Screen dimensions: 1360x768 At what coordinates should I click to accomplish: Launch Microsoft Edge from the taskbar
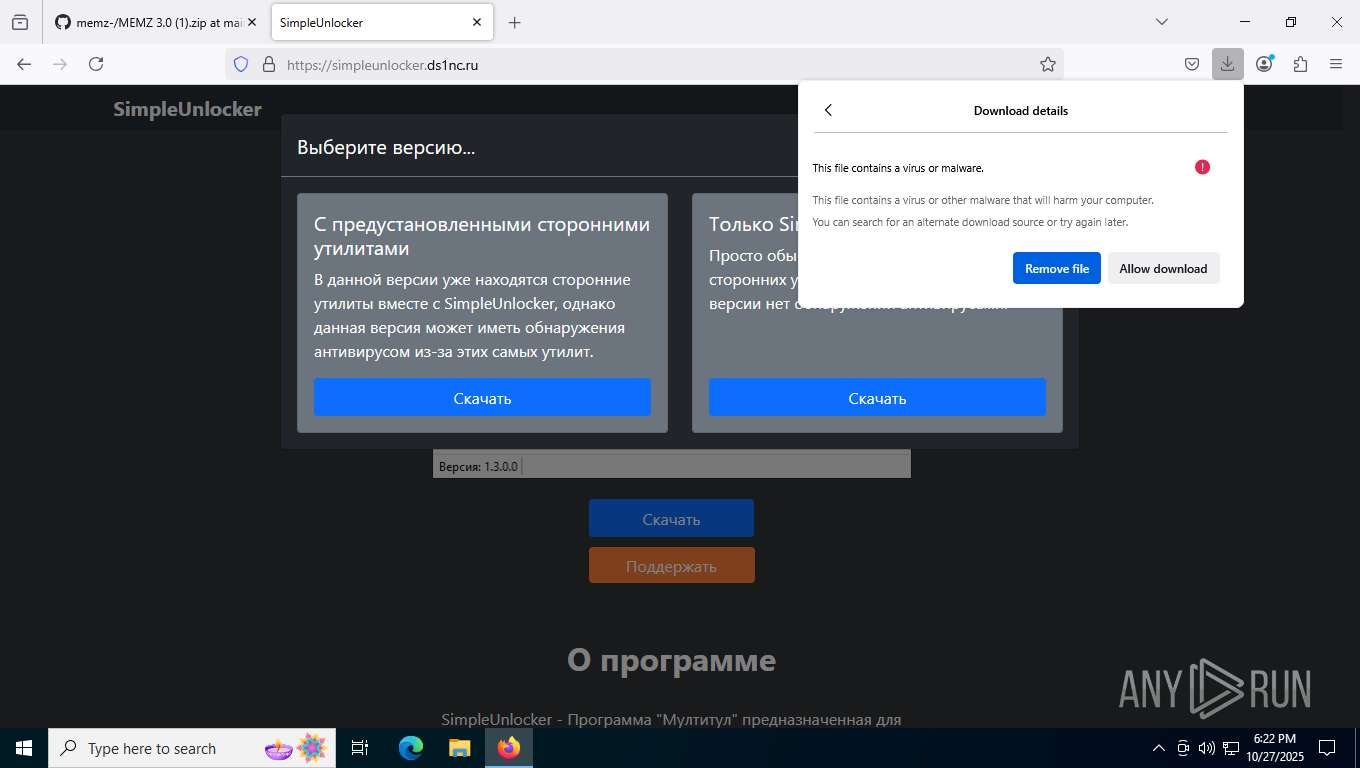pyautogui.click(x=411, y=748)
